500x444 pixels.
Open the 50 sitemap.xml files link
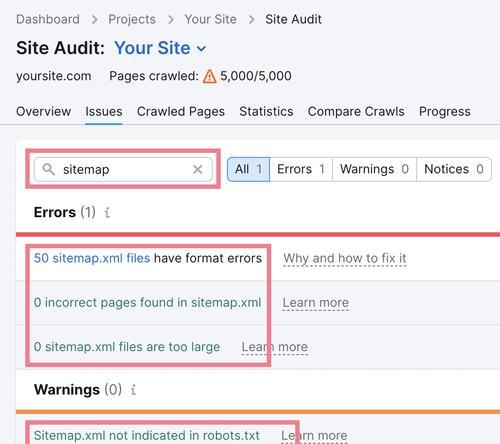92,258
